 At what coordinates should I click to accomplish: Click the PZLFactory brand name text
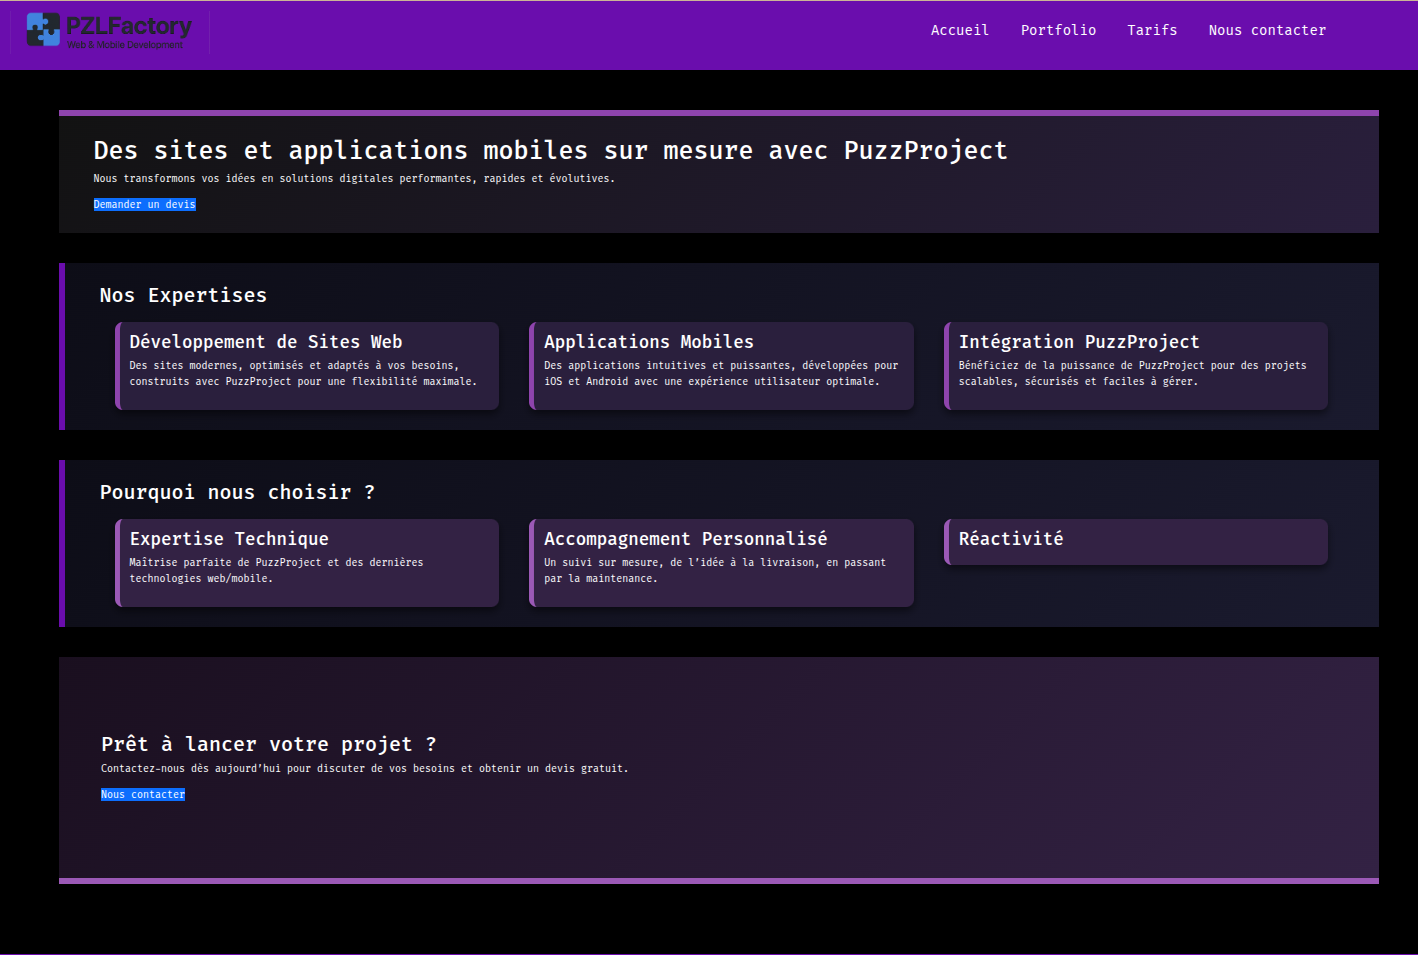click(x=129, y=26)
